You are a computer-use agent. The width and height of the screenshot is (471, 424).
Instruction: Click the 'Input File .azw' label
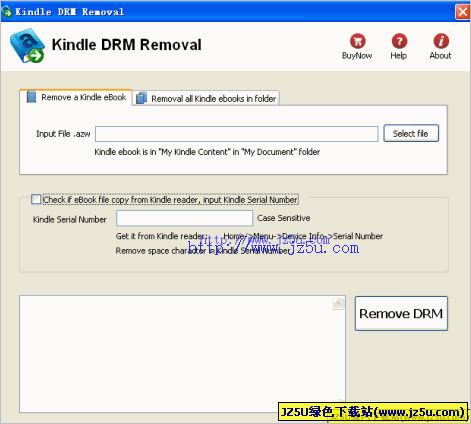pyautogui.click(x=63, y=134)
